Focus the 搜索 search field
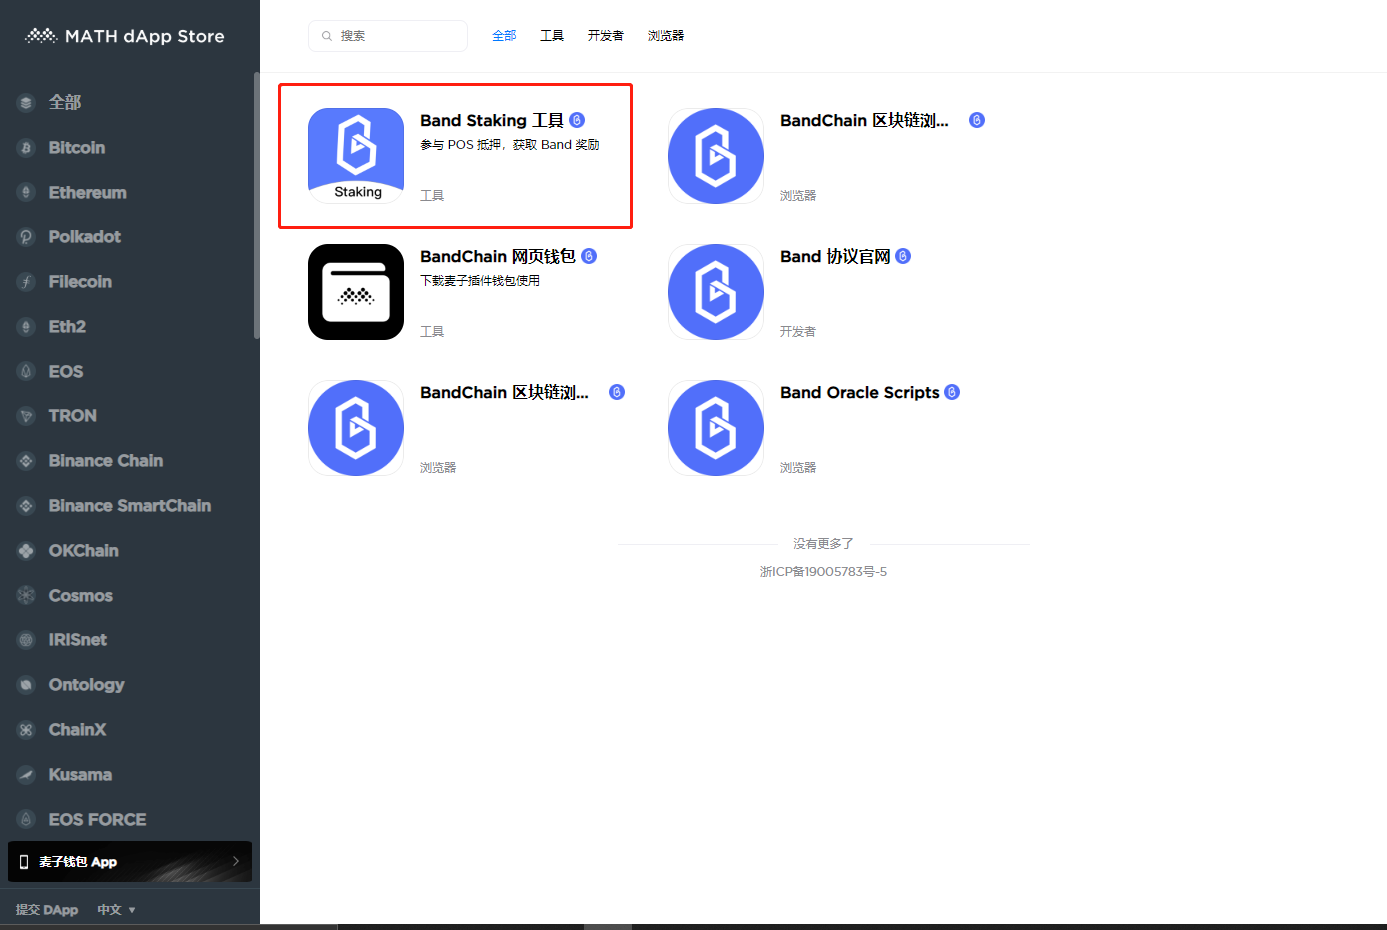The width and height of the screenshot is (1387, 930). (388, 36)
